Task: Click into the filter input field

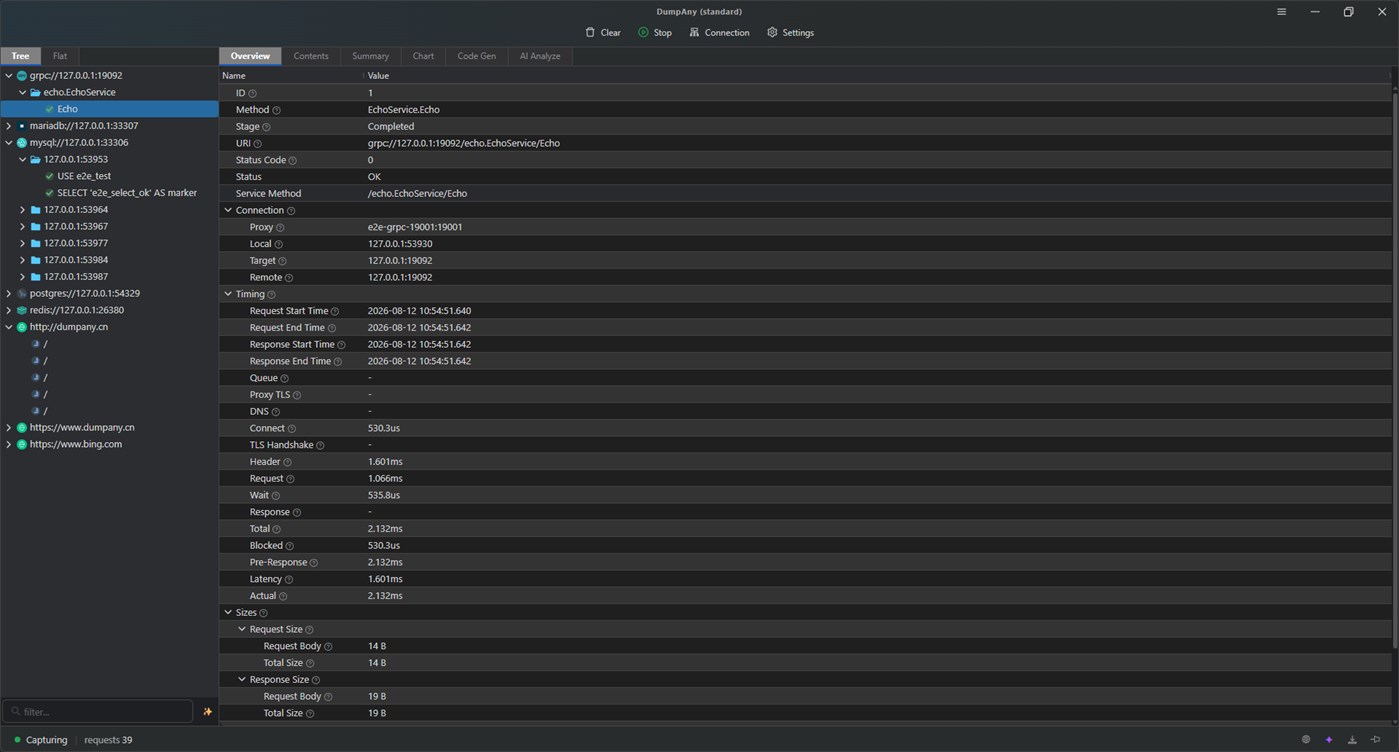Action: click(98, 712)
